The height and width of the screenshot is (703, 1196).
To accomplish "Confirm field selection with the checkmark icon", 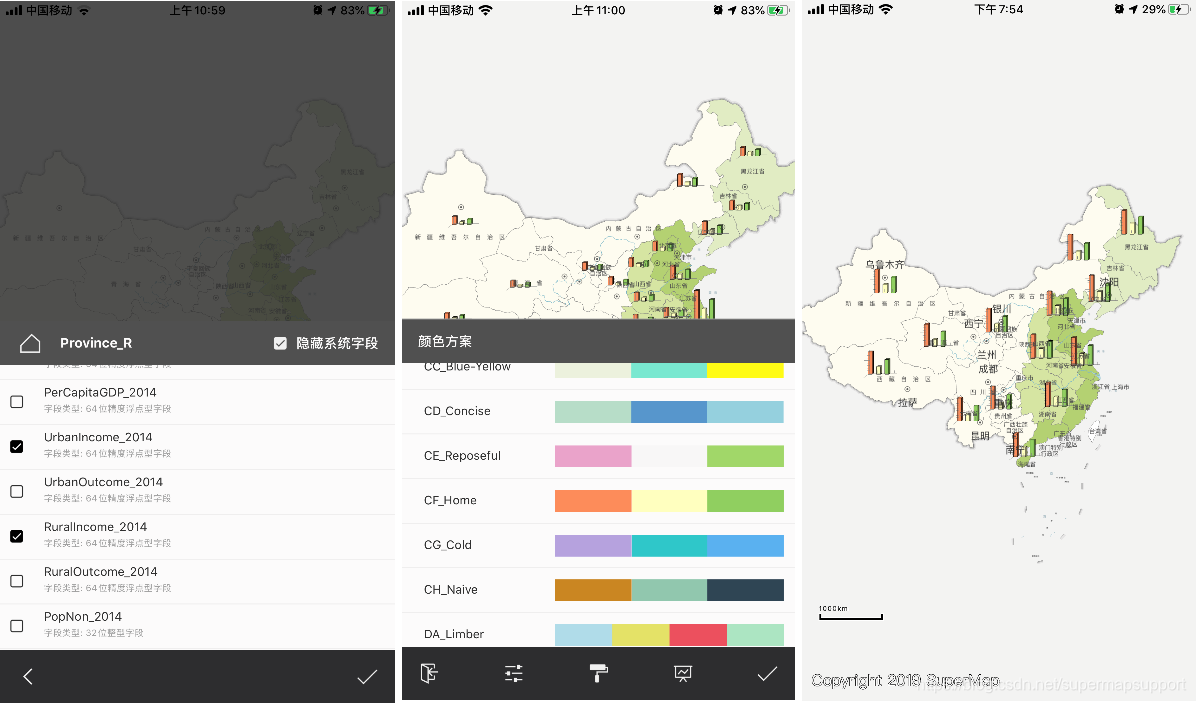I will coord(367,676).
